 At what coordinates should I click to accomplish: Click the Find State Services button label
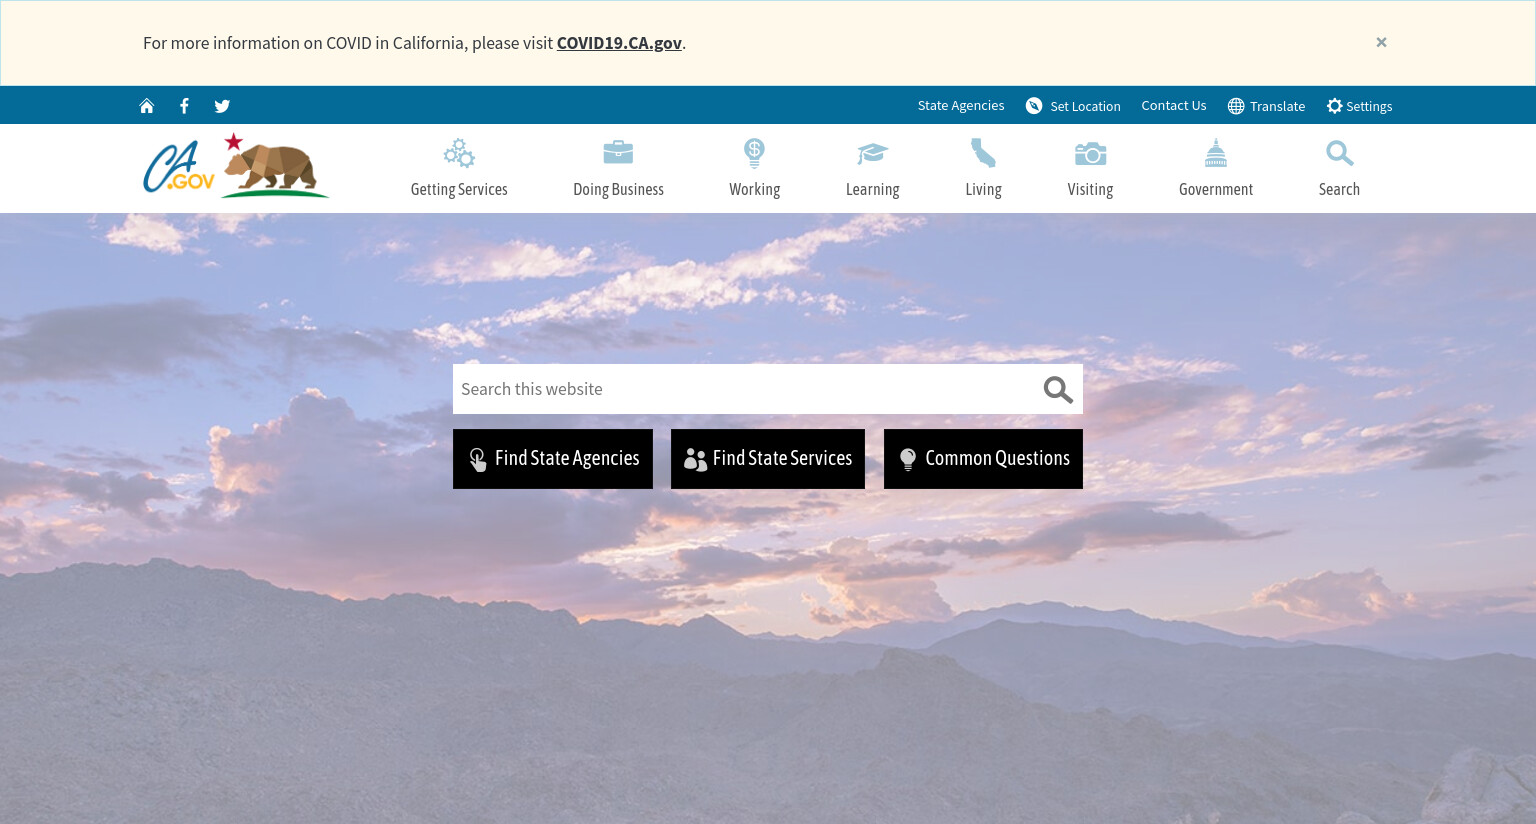click(782, 458)
